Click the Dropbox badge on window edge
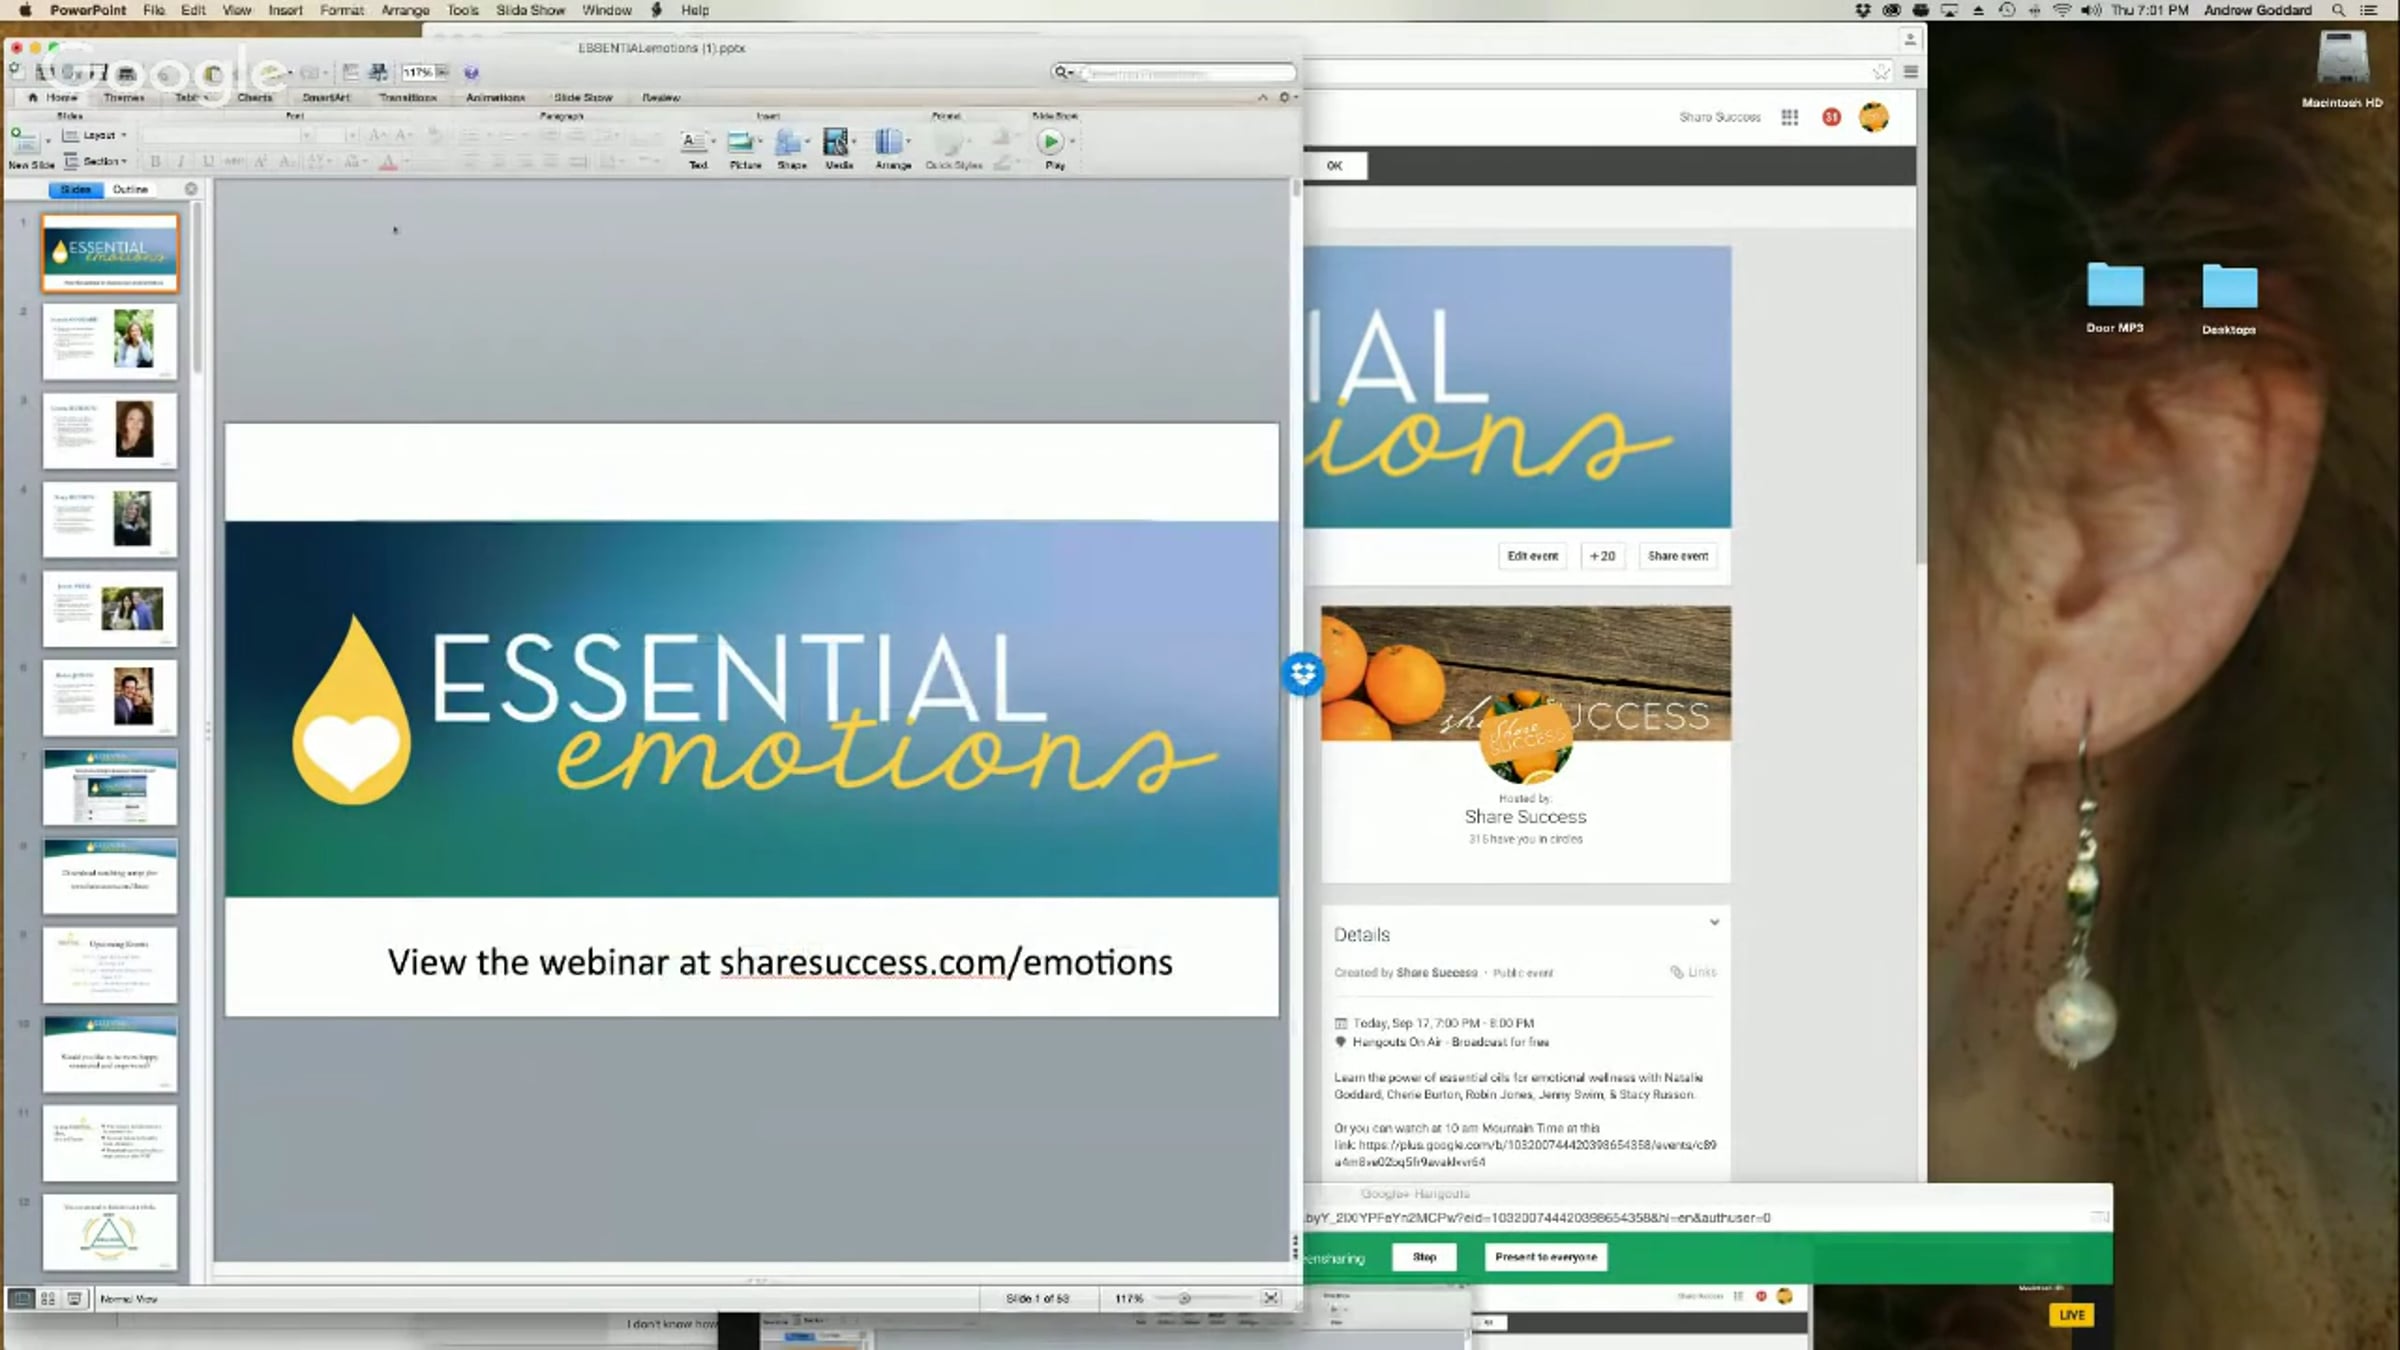Viewport: 2400px width, 1350px height. click(x=1303, y=674)
